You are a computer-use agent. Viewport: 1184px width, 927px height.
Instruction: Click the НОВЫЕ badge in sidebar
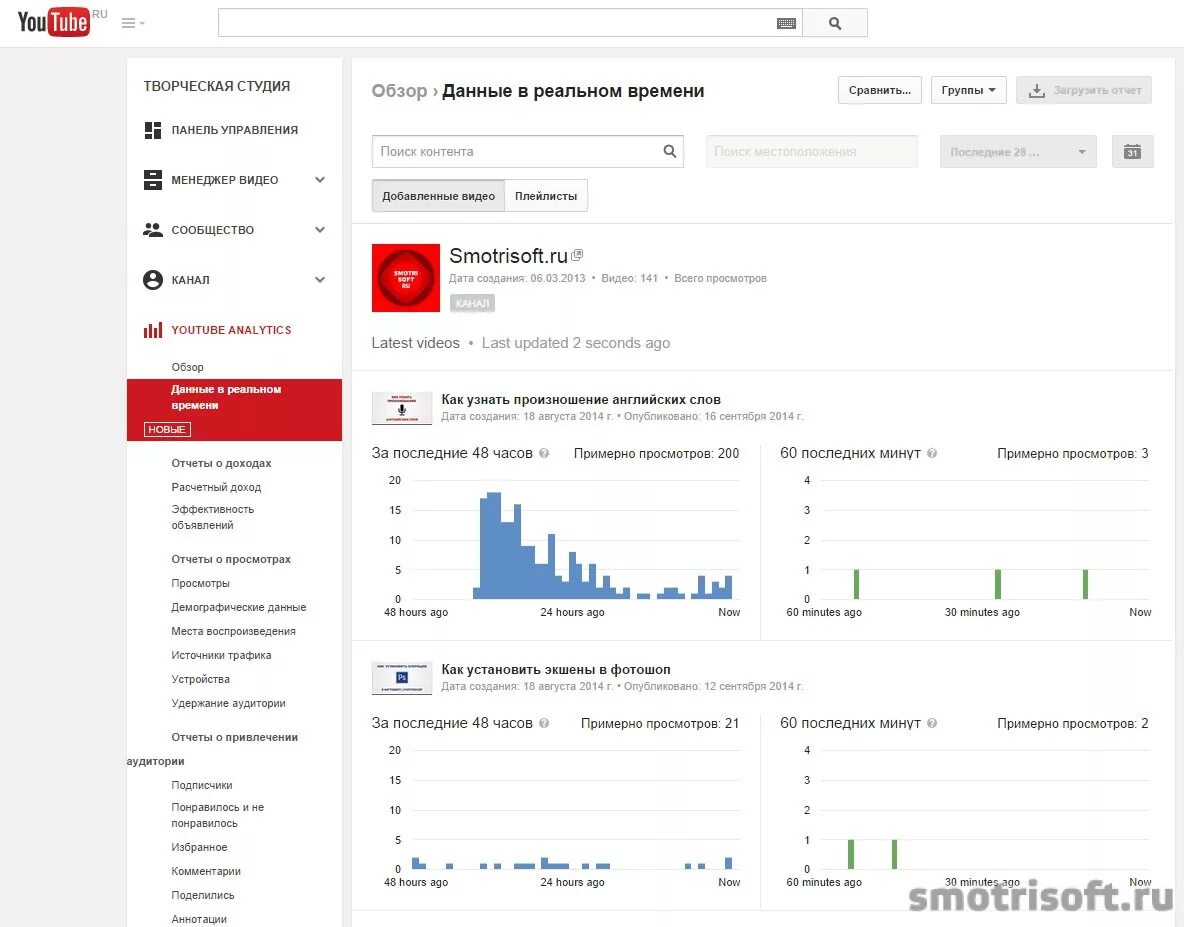point(167,430)
